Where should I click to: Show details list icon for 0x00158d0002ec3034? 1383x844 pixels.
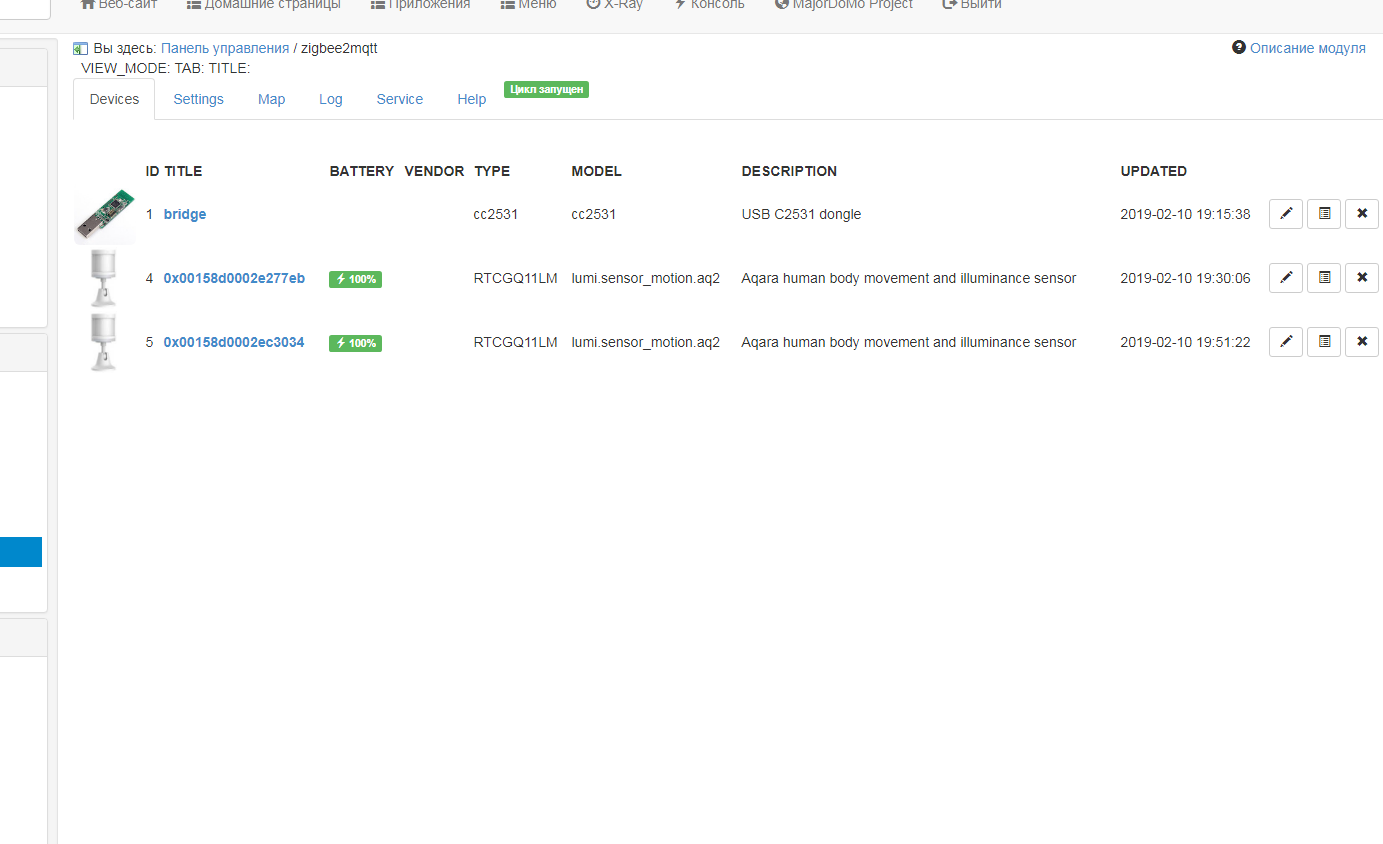coord(1324,342)
